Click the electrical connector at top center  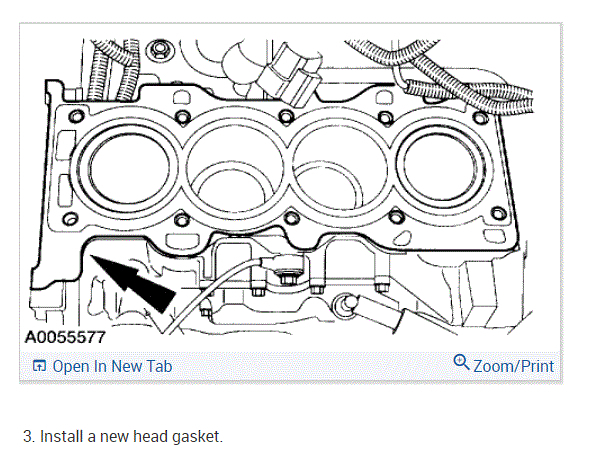pyautogui.click(x=289, y=75)
